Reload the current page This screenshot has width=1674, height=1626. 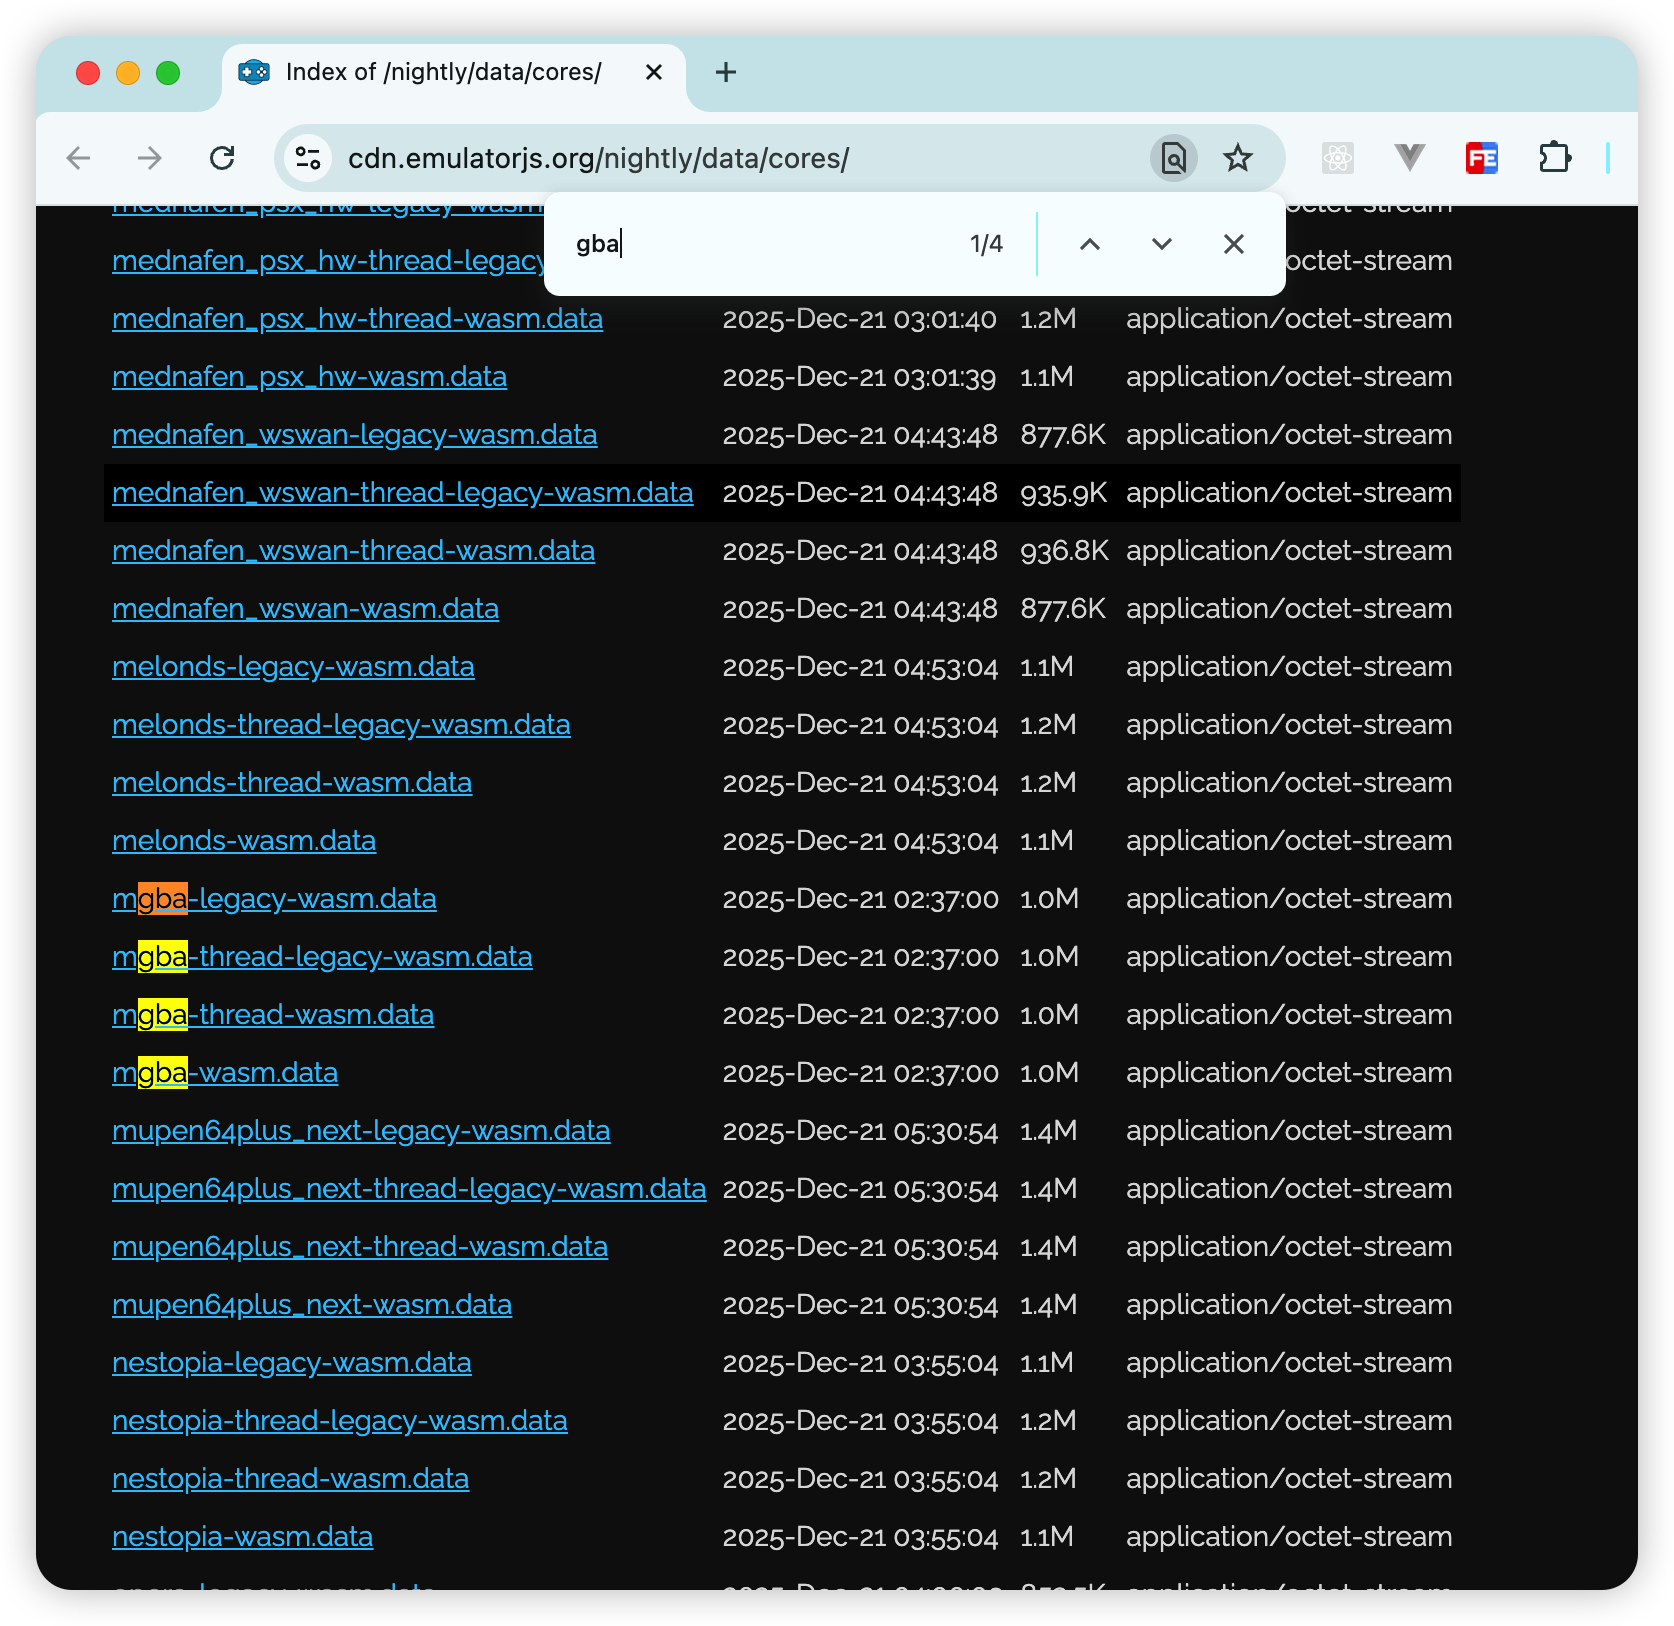222,158
